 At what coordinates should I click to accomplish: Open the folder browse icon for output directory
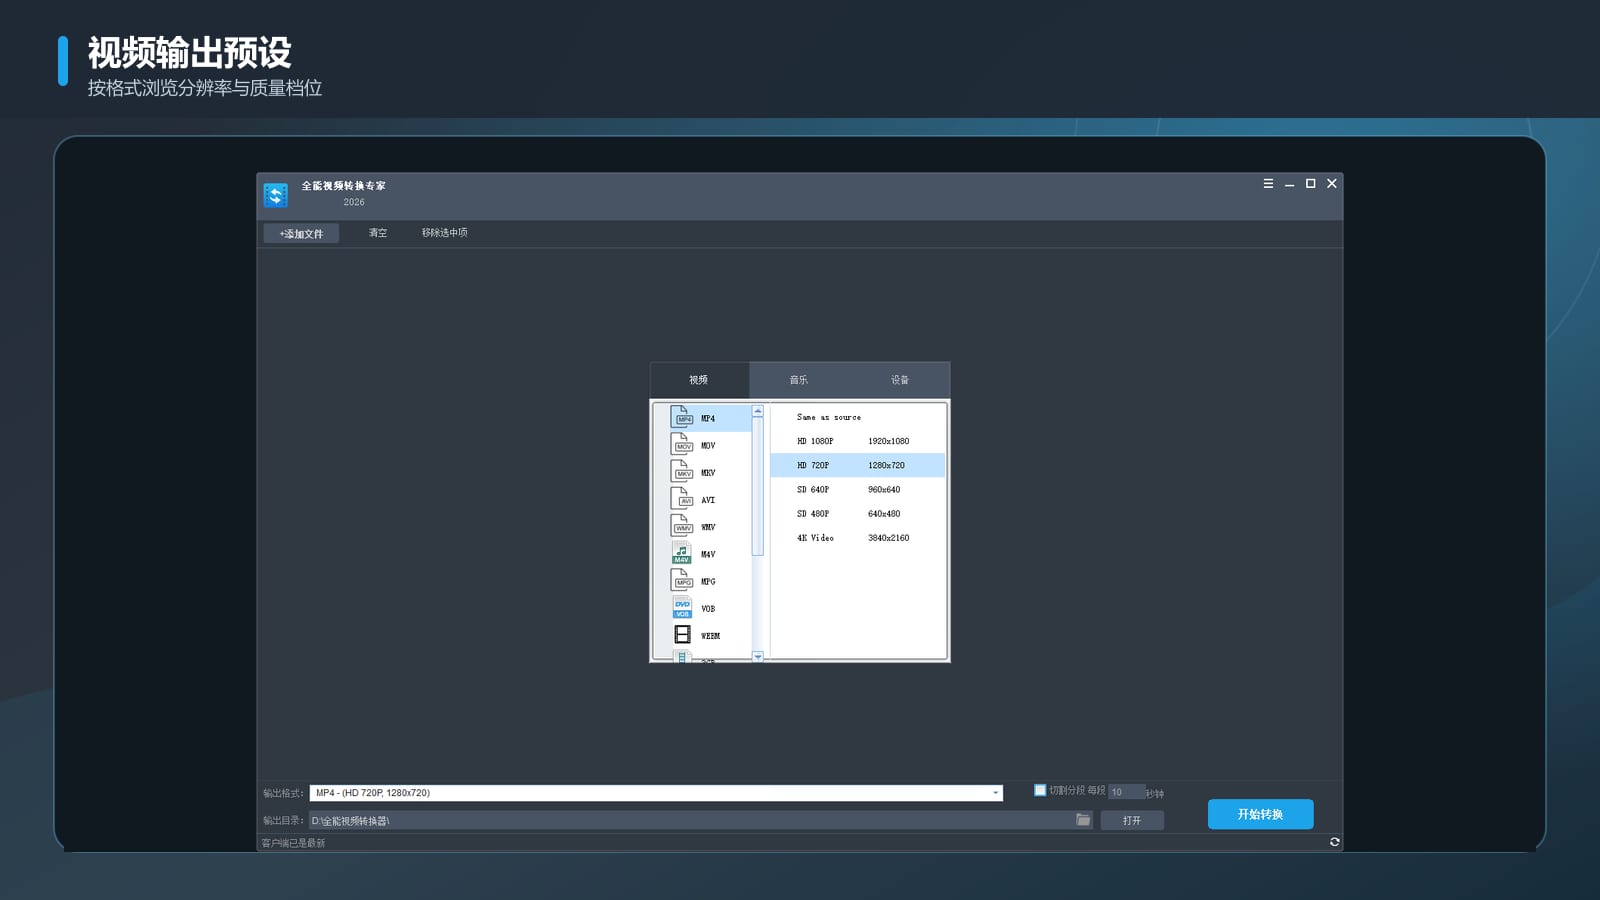1083,820
